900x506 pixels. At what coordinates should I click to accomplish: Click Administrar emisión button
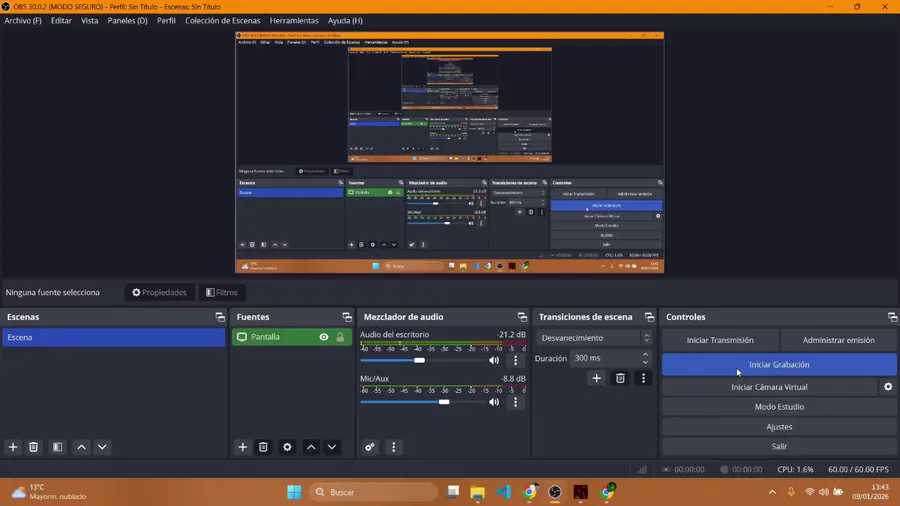pos(839,340)
